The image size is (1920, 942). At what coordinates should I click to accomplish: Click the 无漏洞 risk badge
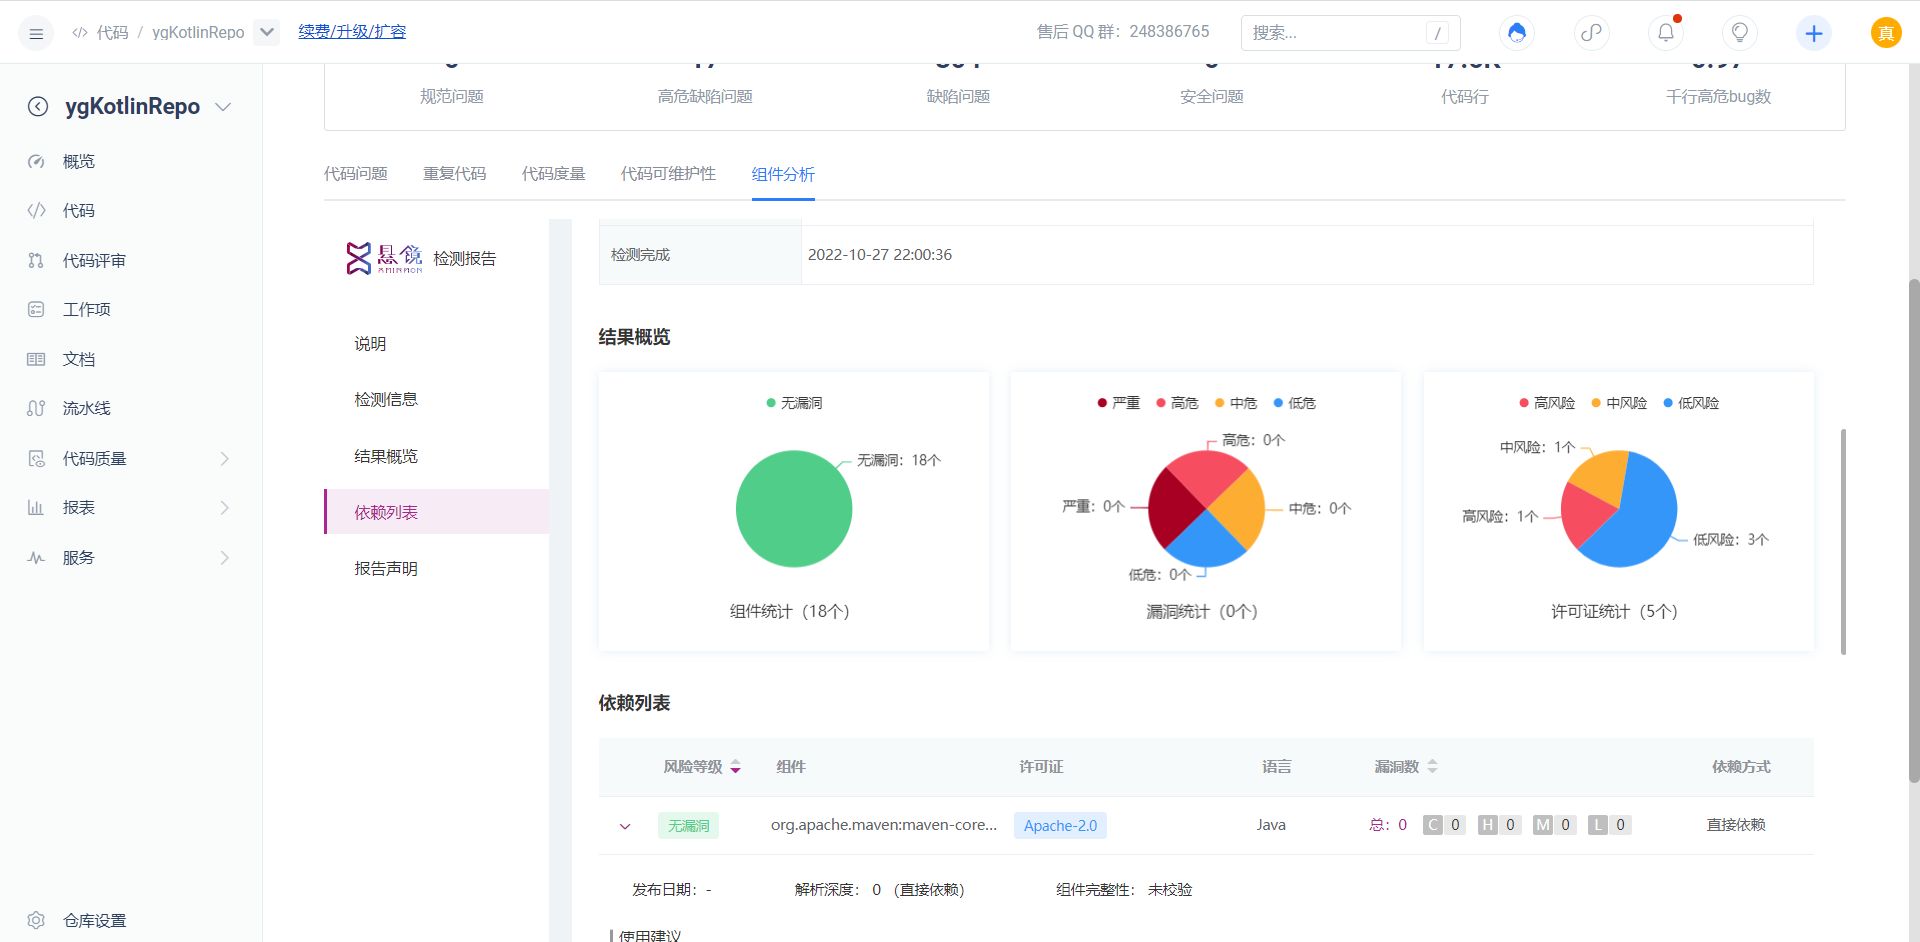pos(689,826)
